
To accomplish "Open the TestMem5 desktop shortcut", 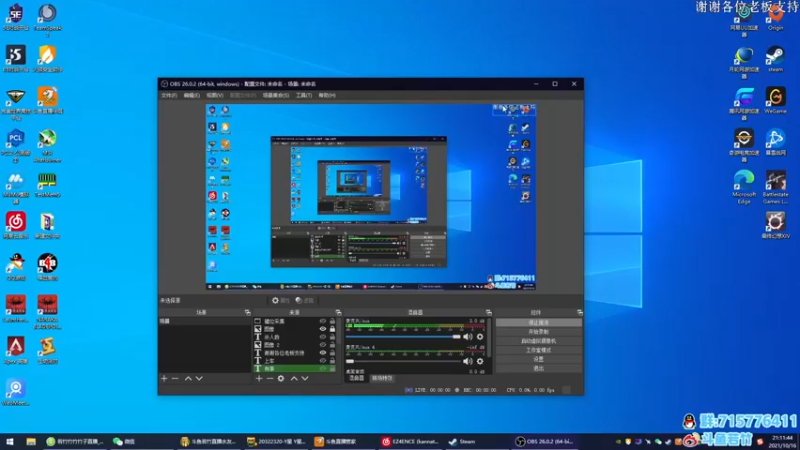I will point(47,185).
